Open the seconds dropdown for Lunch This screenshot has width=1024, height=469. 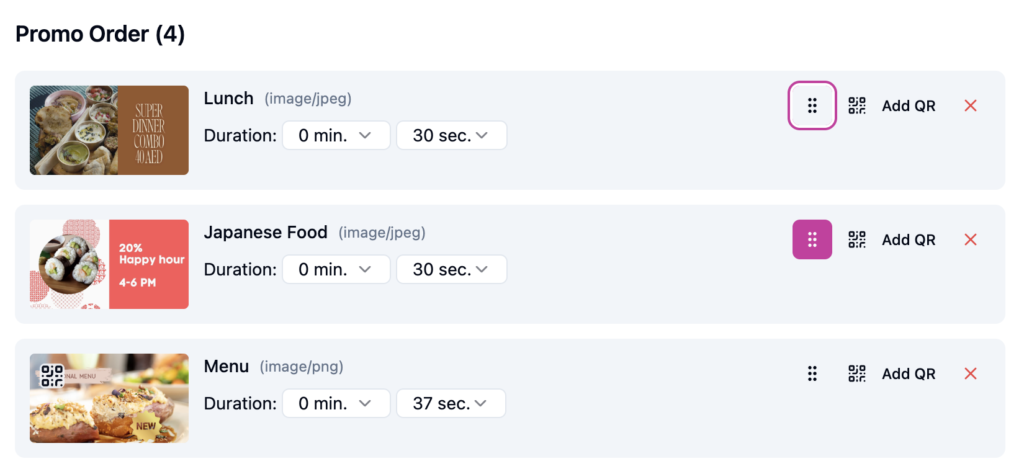click(451, 136)
